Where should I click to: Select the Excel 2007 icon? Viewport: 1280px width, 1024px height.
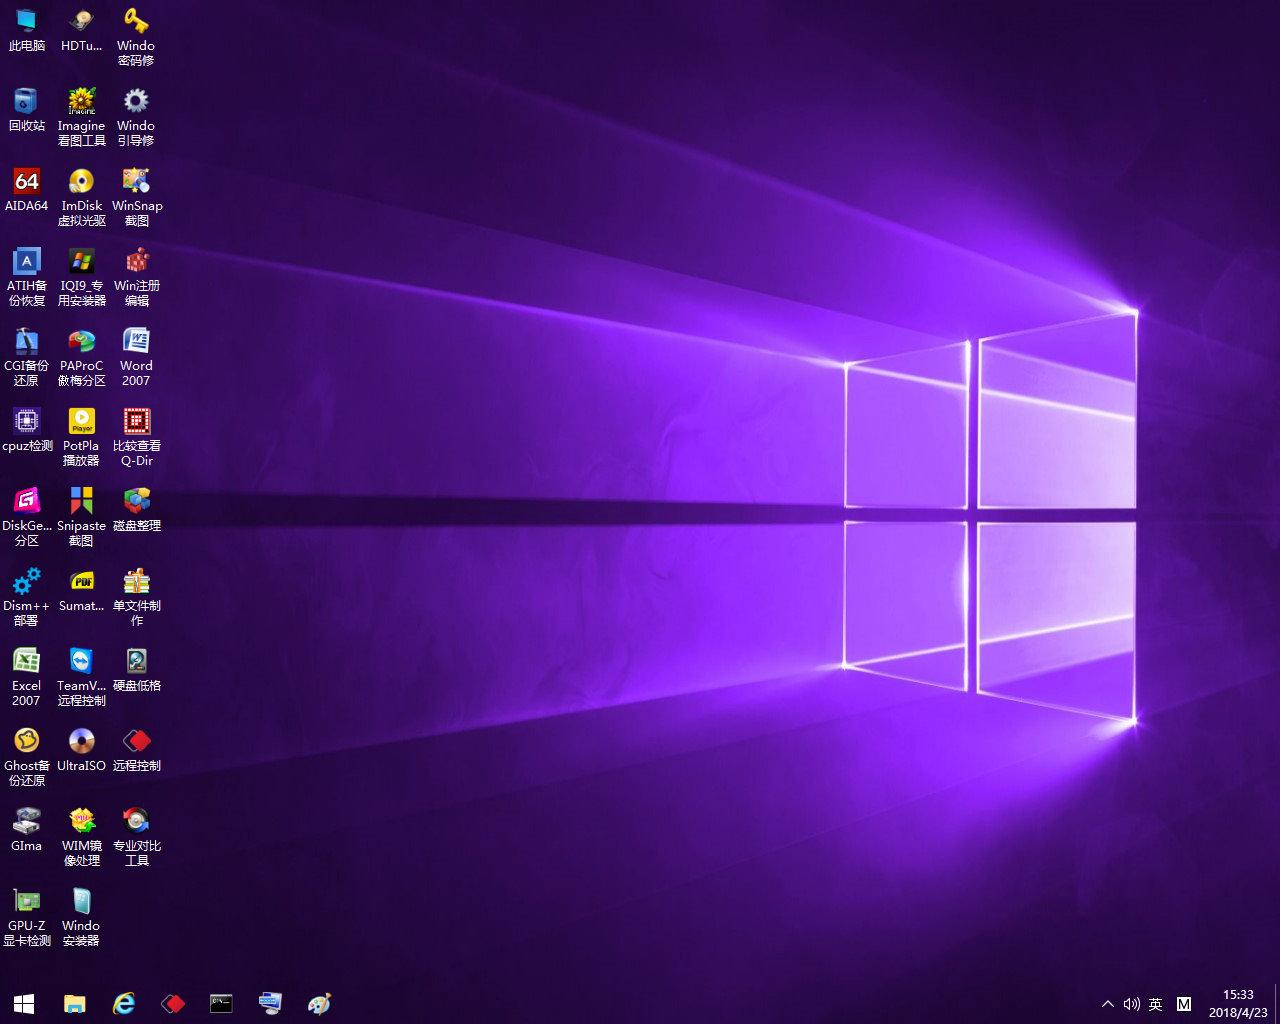tap(26, 677)
